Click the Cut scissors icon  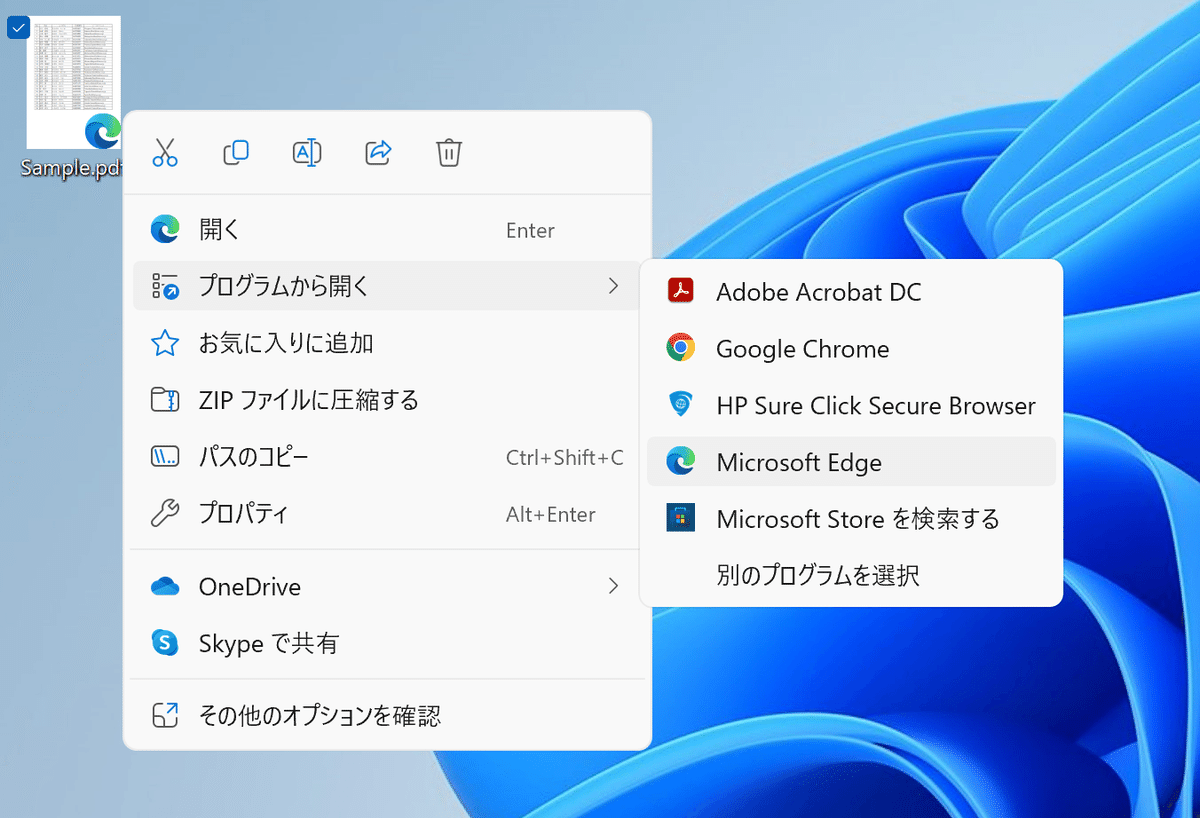tap(165, 153)
